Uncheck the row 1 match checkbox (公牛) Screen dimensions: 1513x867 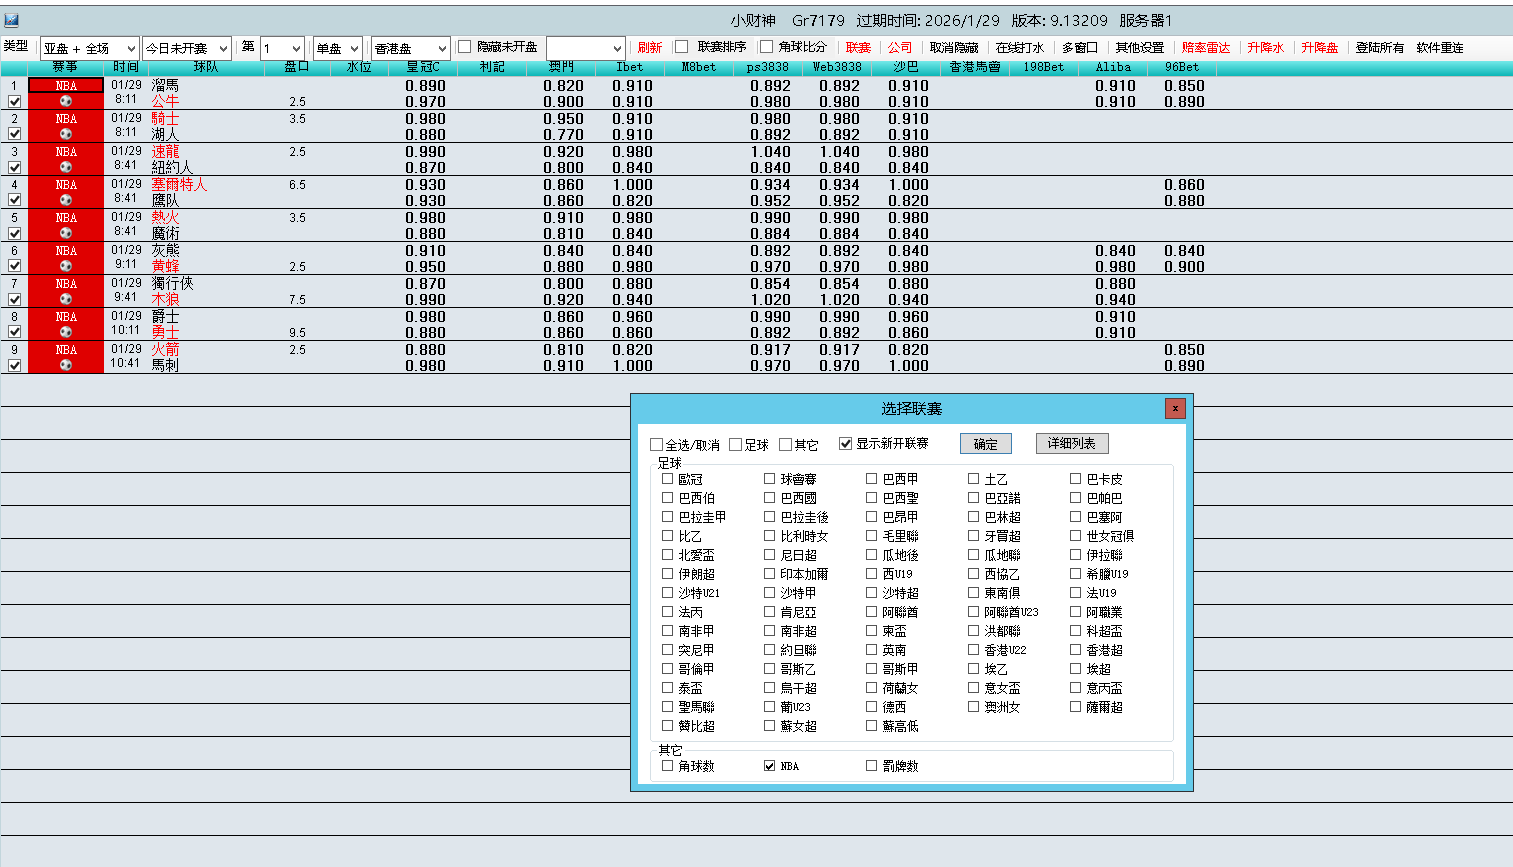15,102
